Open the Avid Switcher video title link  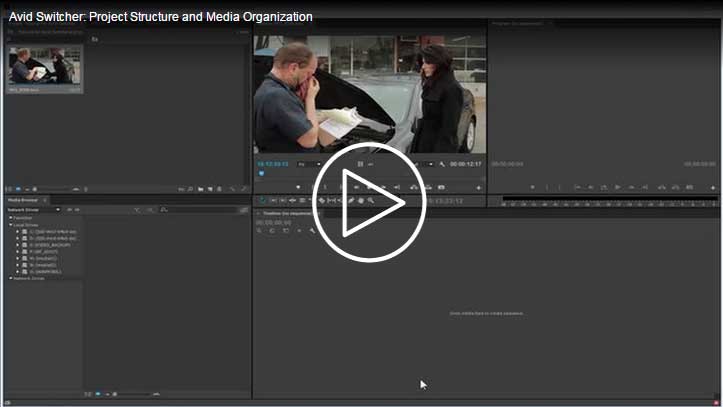click(x=160, y=17)
